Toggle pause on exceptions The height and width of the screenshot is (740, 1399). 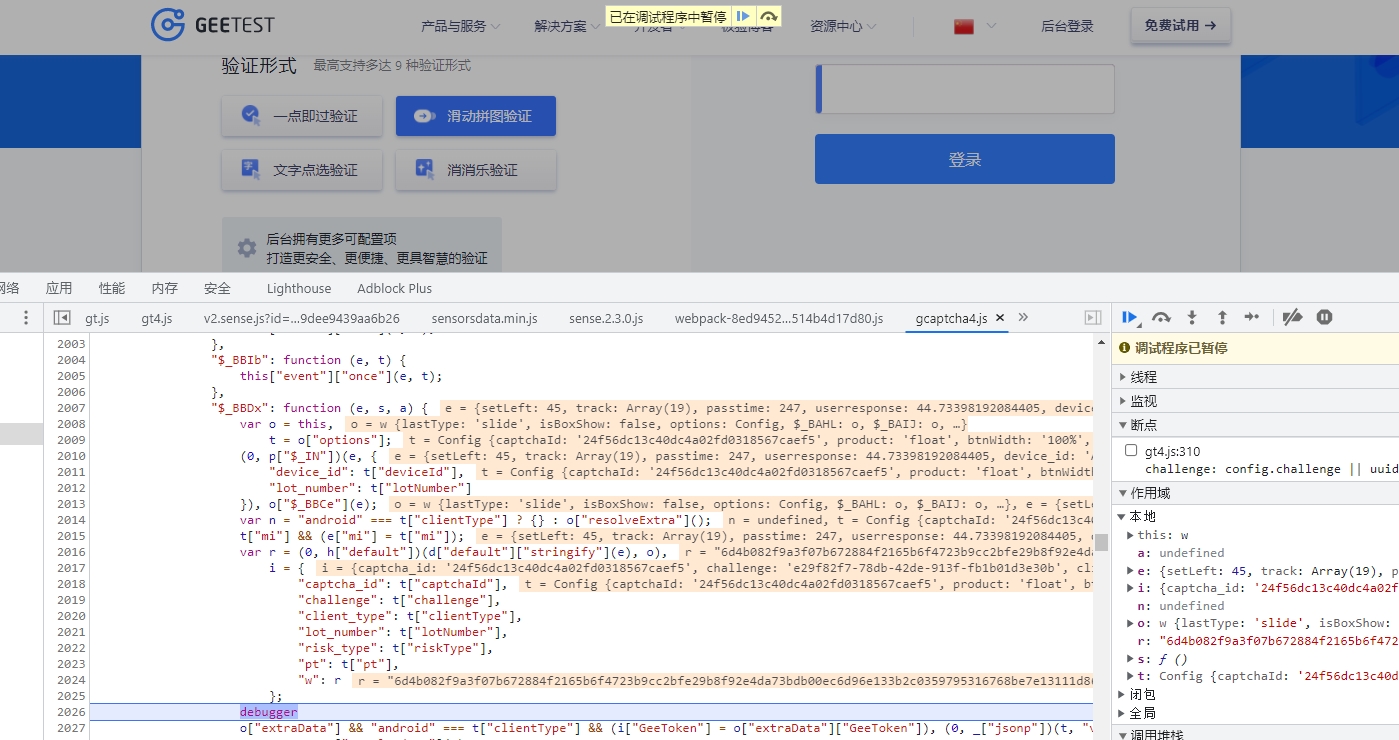(x=1324, y=317)
